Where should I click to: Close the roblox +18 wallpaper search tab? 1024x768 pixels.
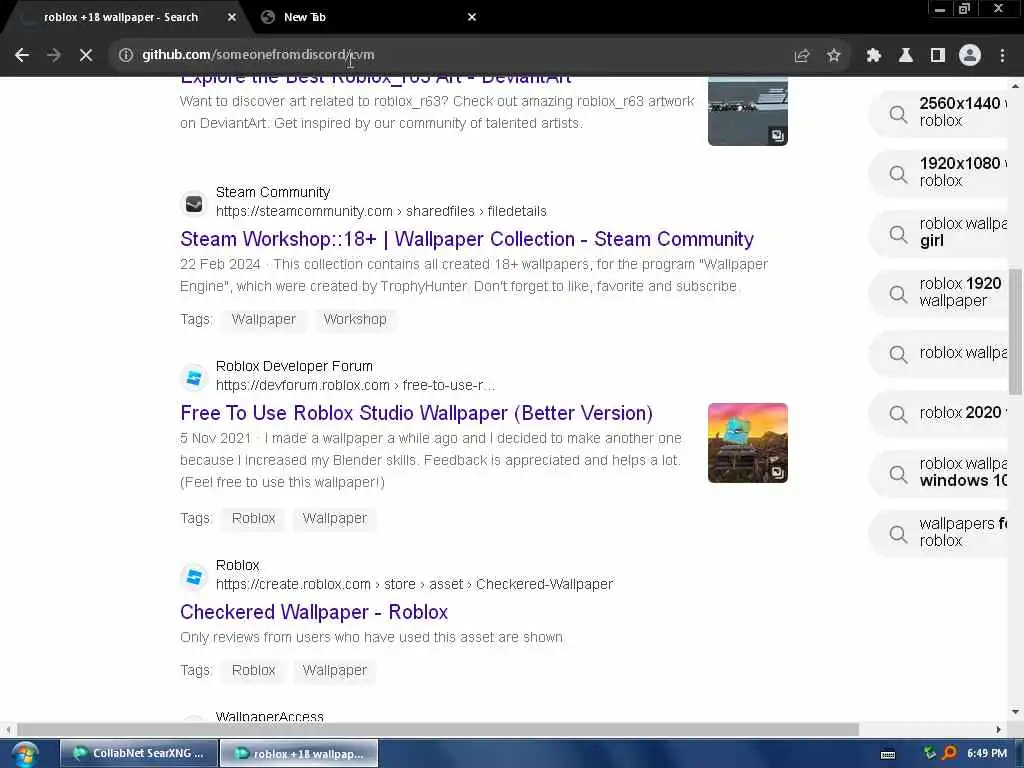(232, 18)
